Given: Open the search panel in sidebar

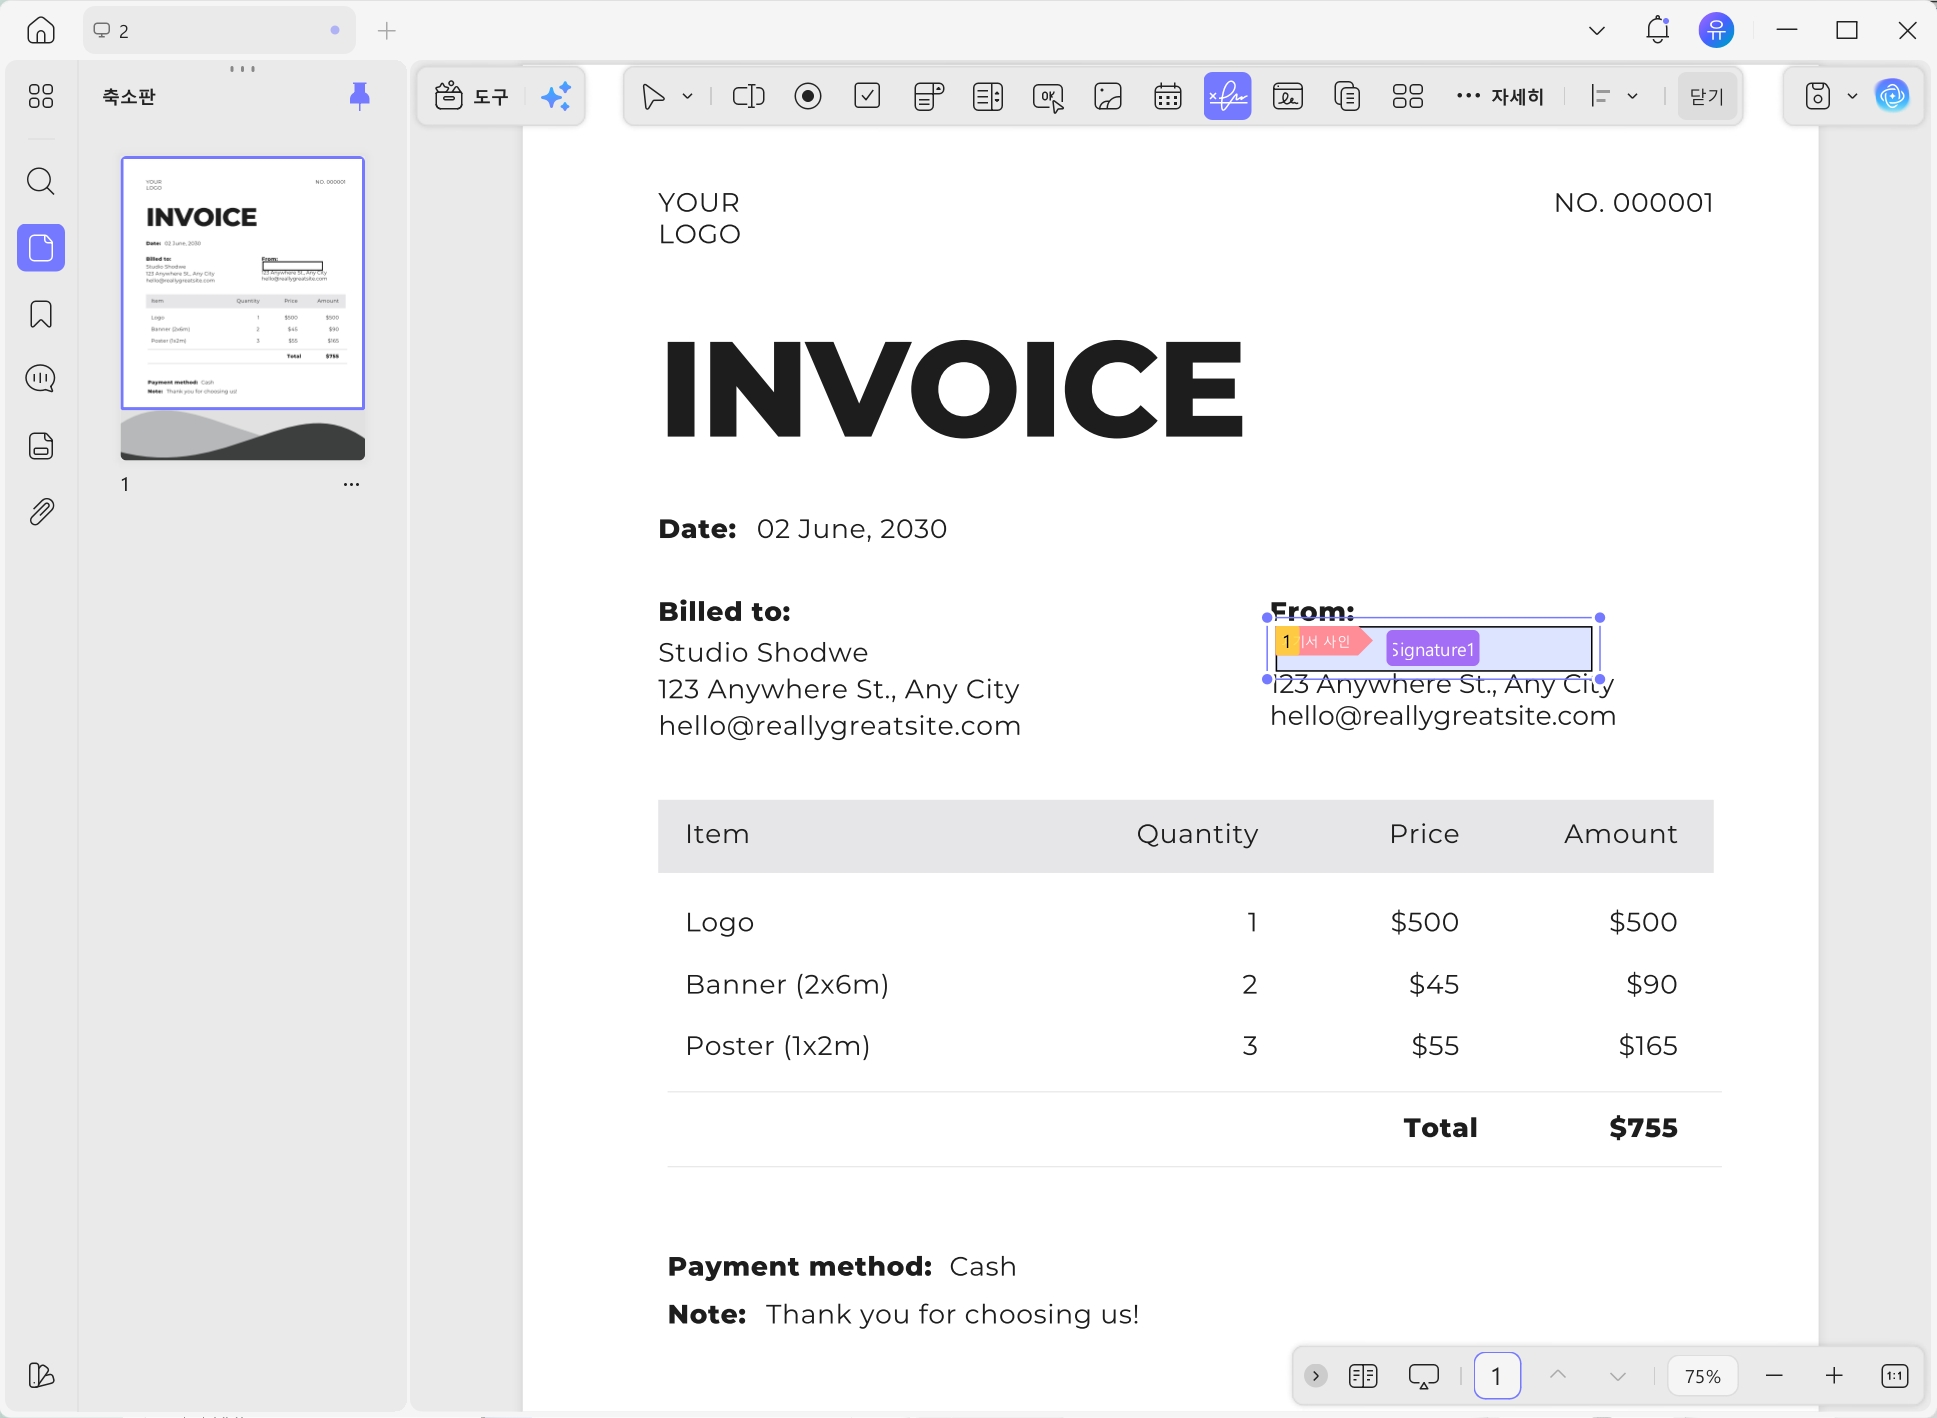Looking at the screenshot, I should (x=41, y=182).
